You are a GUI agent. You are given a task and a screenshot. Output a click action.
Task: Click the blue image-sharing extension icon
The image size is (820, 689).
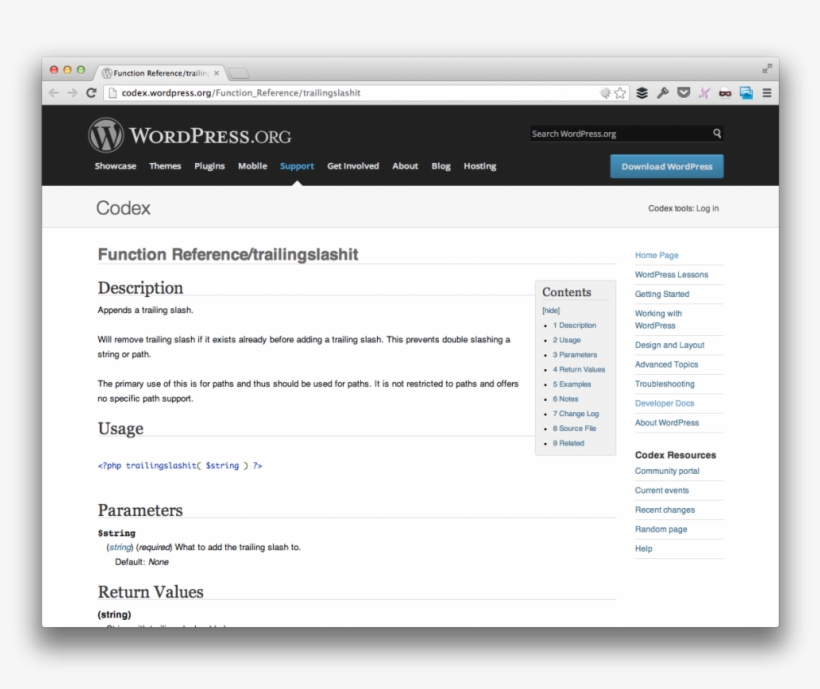[746, 92]
